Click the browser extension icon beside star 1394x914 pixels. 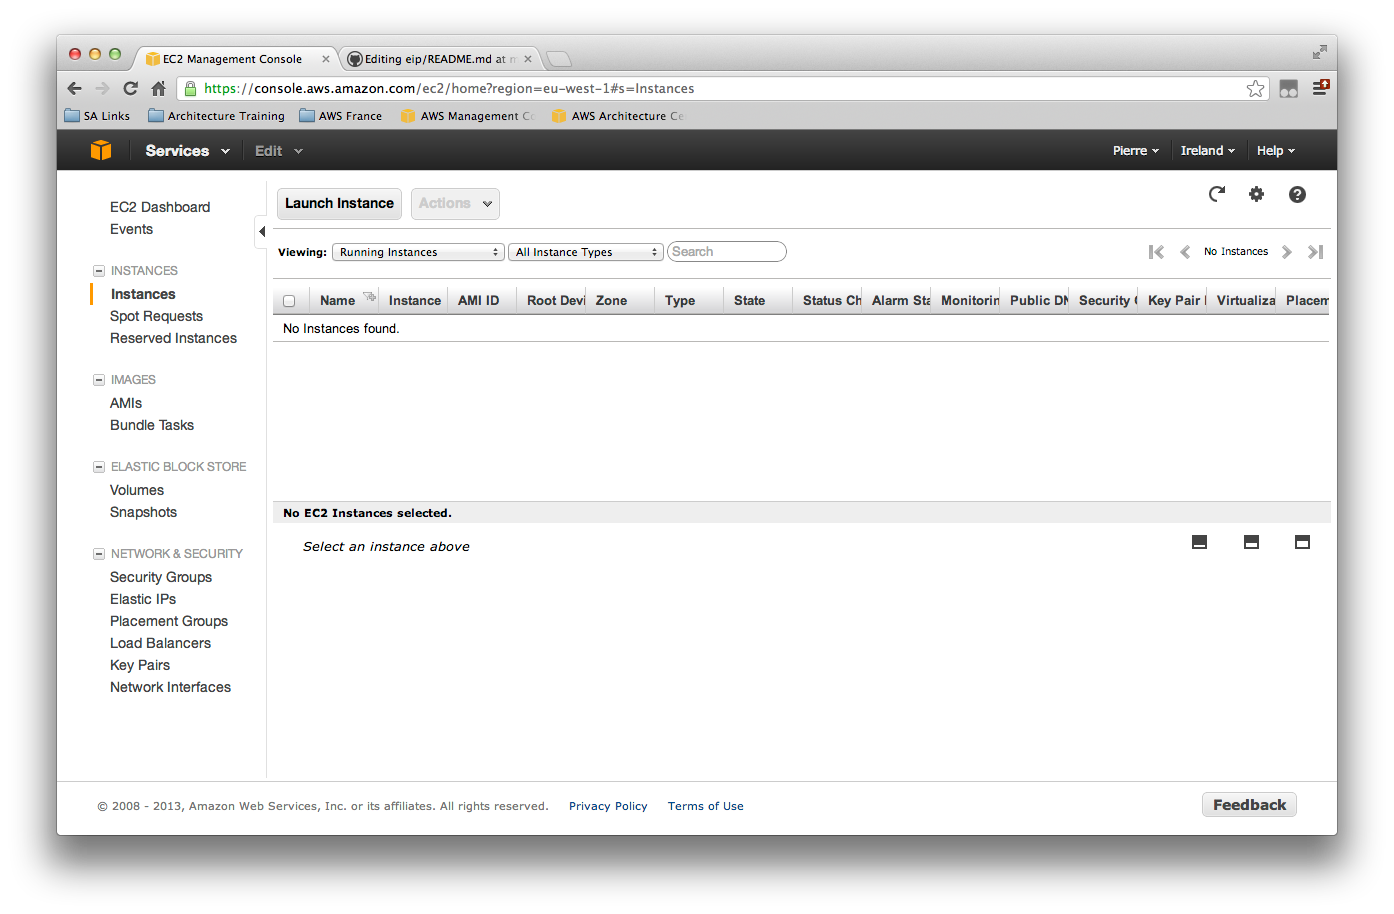click(x=1289, y=89)
